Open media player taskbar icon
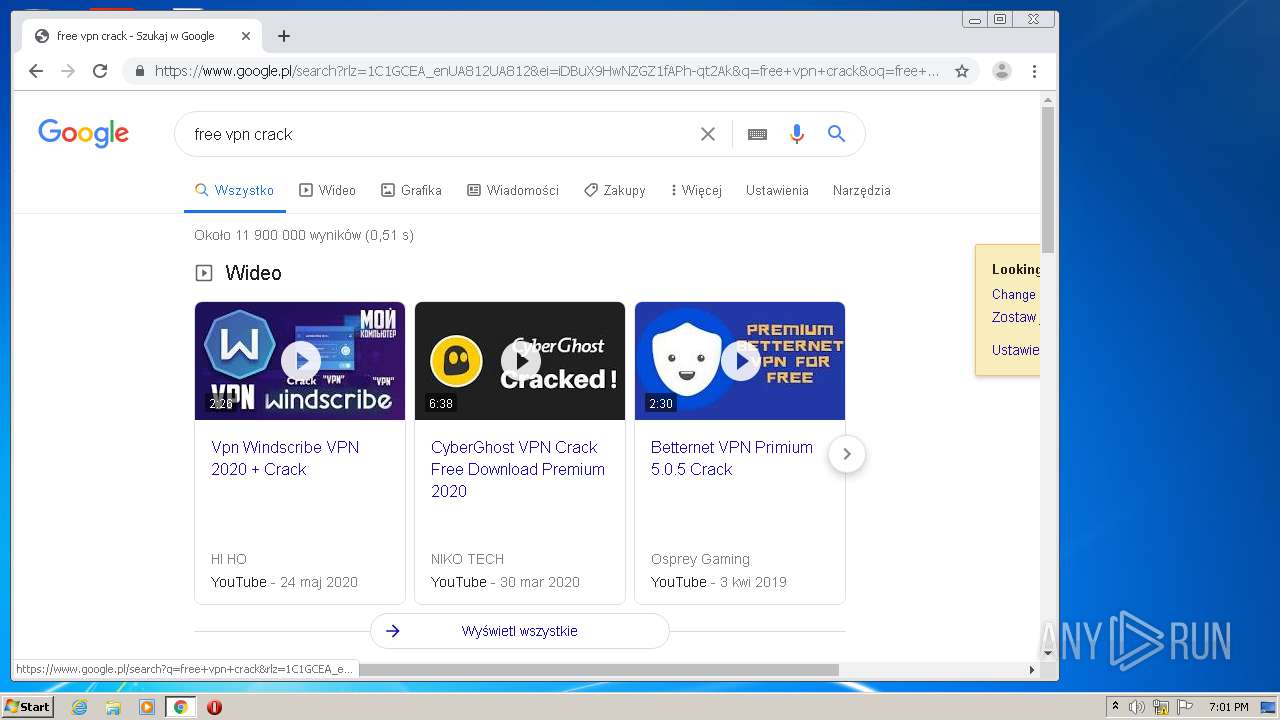Viewport: 1280px width, 720px height. 147,707
